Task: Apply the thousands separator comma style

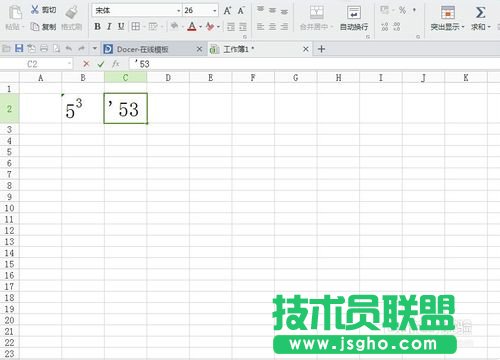Action: pos(414,10)
